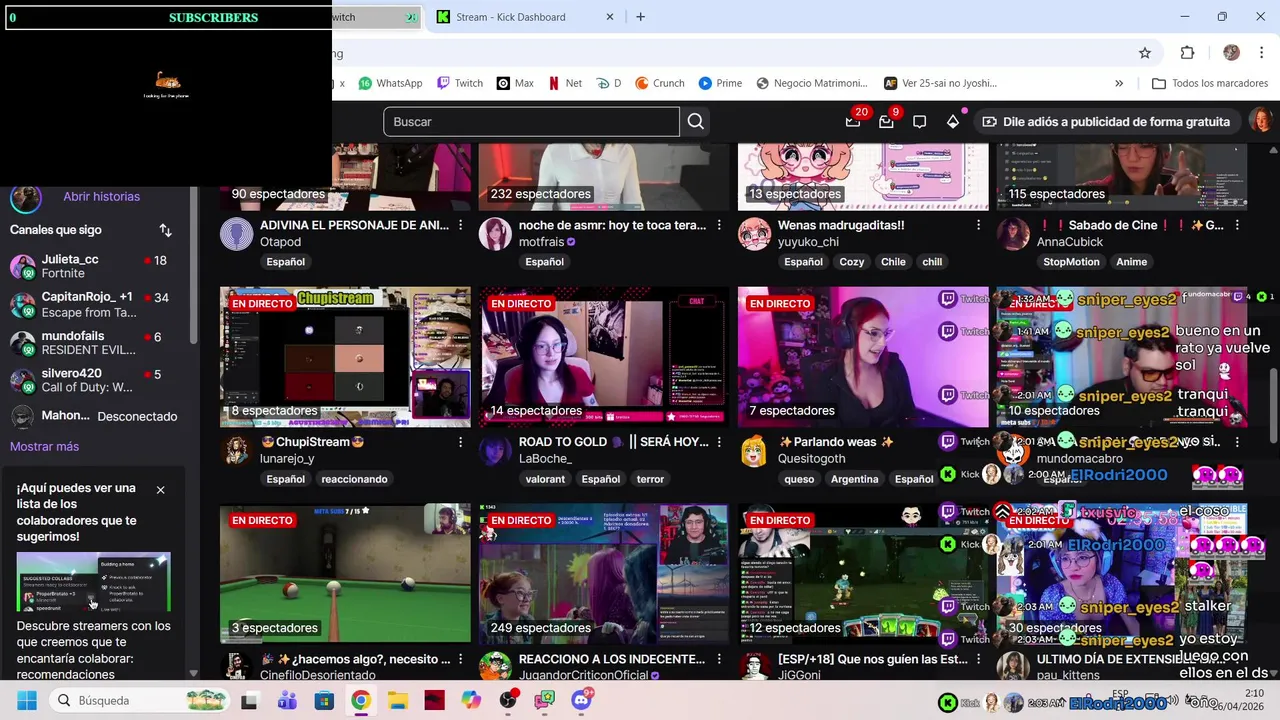The height and width of the screenshot is (720, 1280).
Task: Open mundofails followed channel
Action: click(x=93, y=343)
